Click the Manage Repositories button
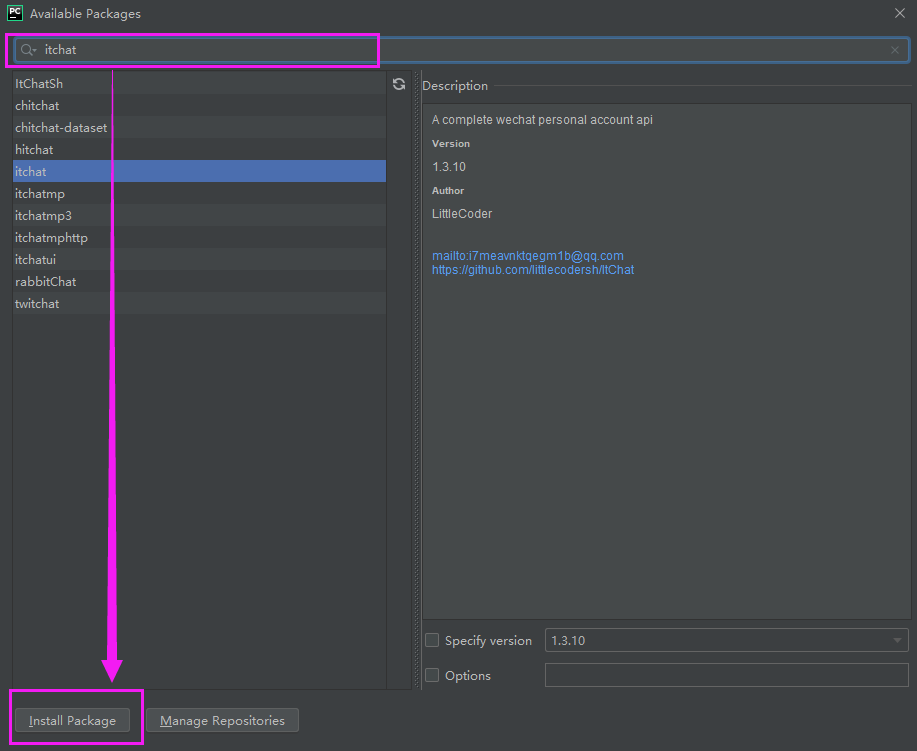 [222, 721]
